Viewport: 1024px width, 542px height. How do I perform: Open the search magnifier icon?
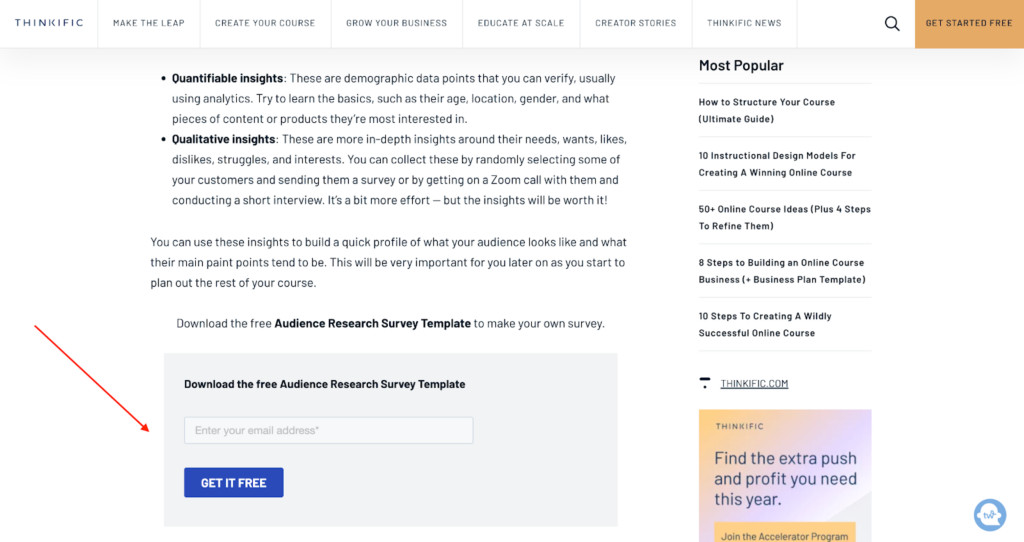click(x=891, y=24)
